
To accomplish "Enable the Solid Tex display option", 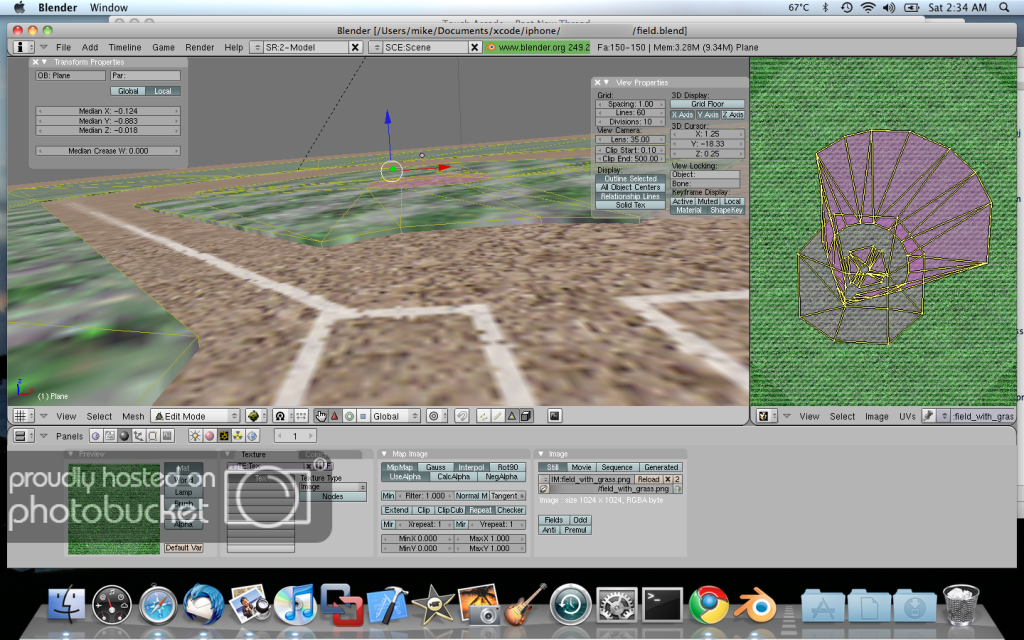I will click(x=630, y=205).
